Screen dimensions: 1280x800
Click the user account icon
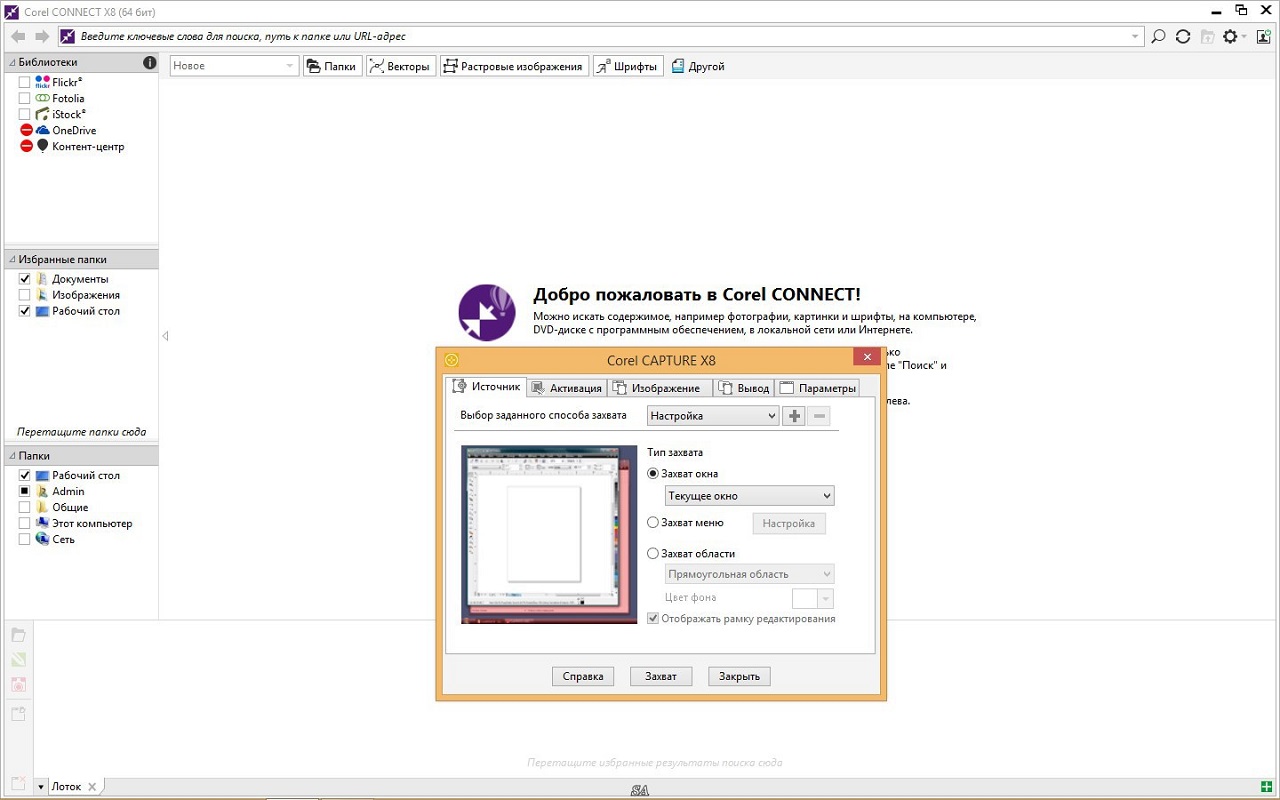1263,37
